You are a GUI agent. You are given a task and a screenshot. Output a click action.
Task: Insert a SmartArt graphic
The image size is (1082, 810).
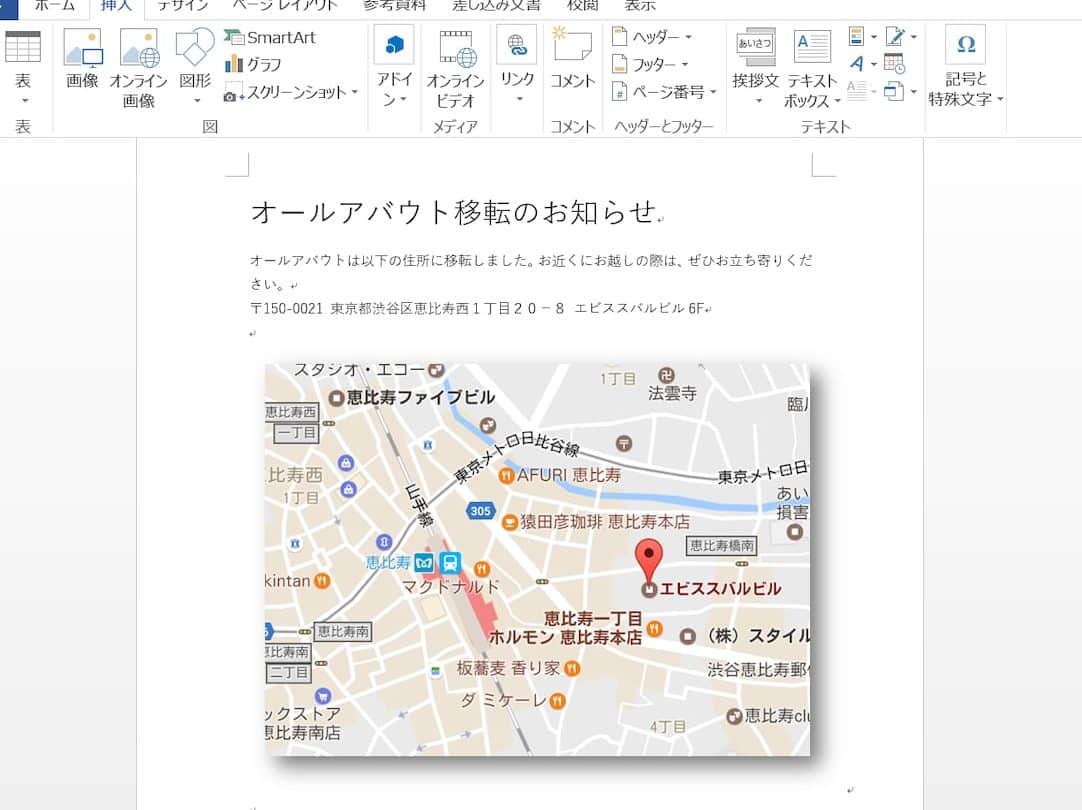point(270,37)
